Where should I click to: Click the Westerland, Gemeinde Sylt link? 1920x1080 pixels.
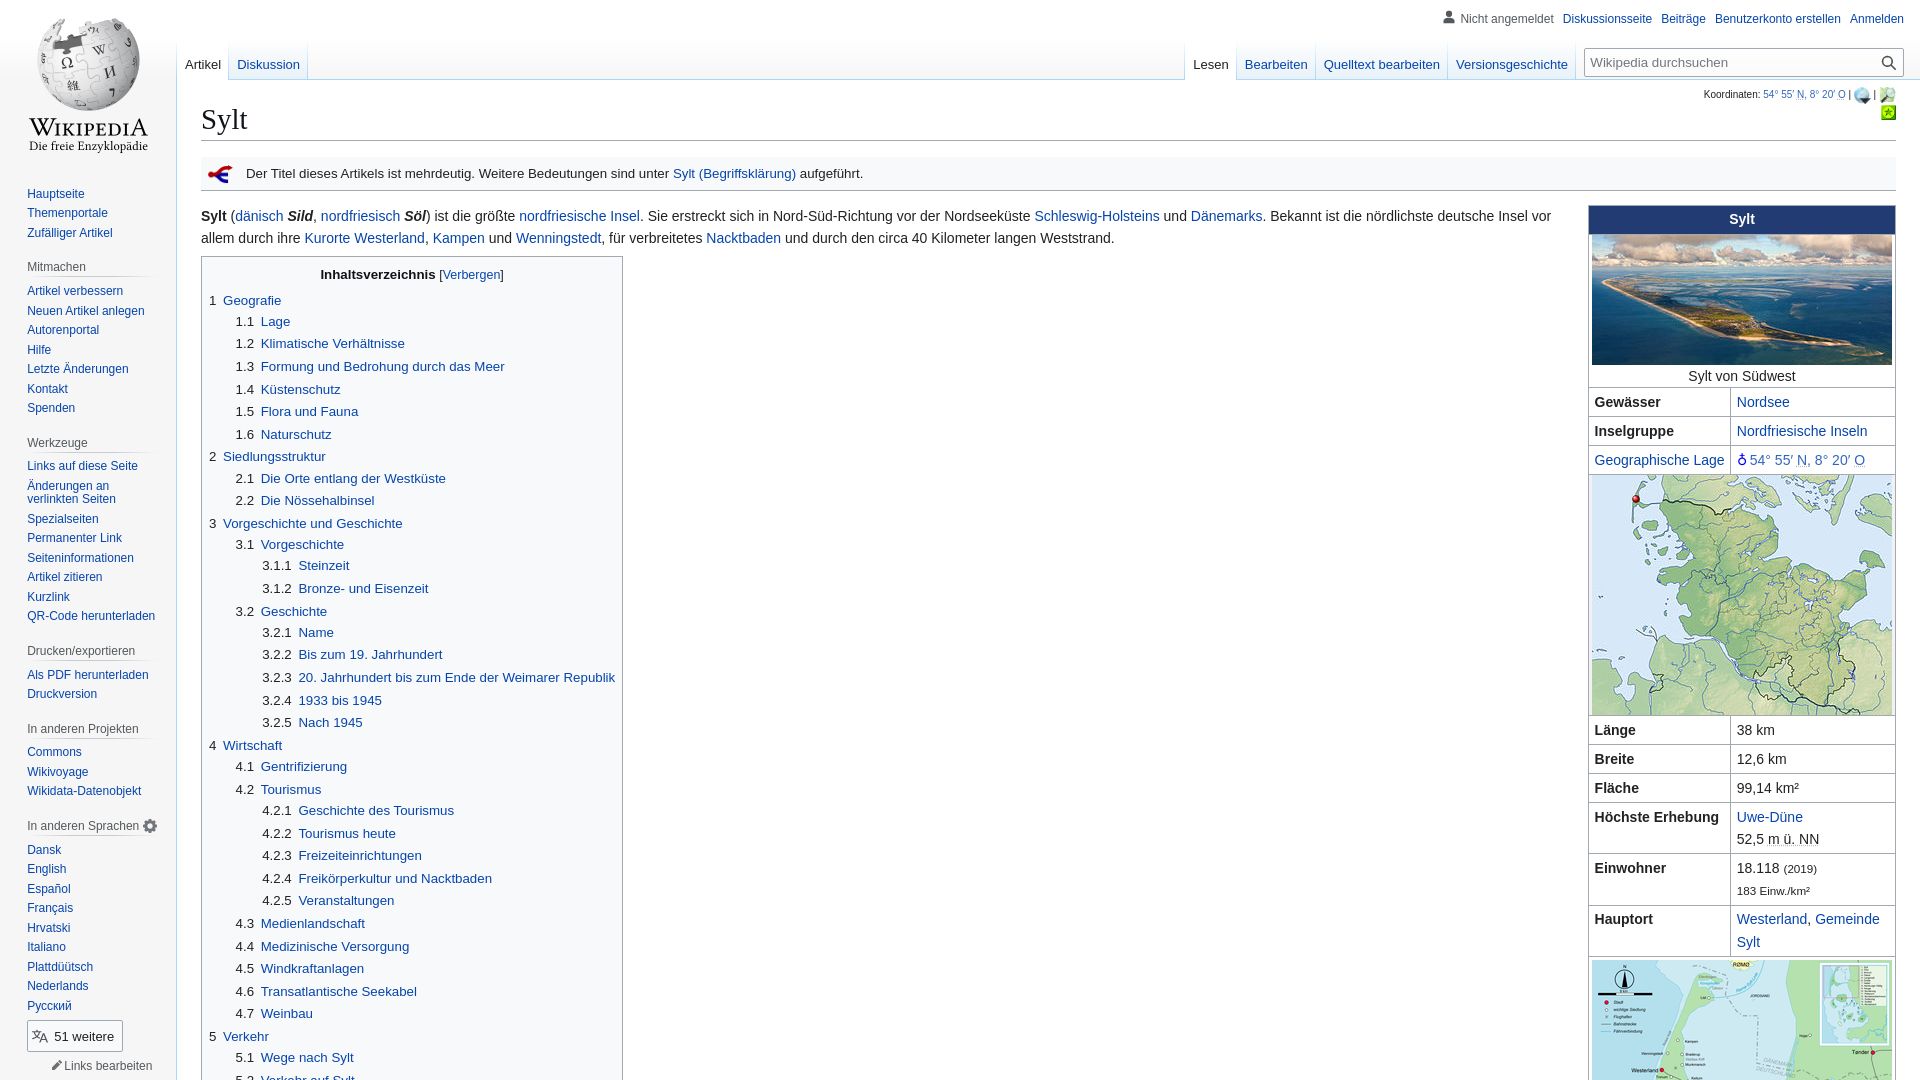pyautogui.click(x=1808, y=930)
